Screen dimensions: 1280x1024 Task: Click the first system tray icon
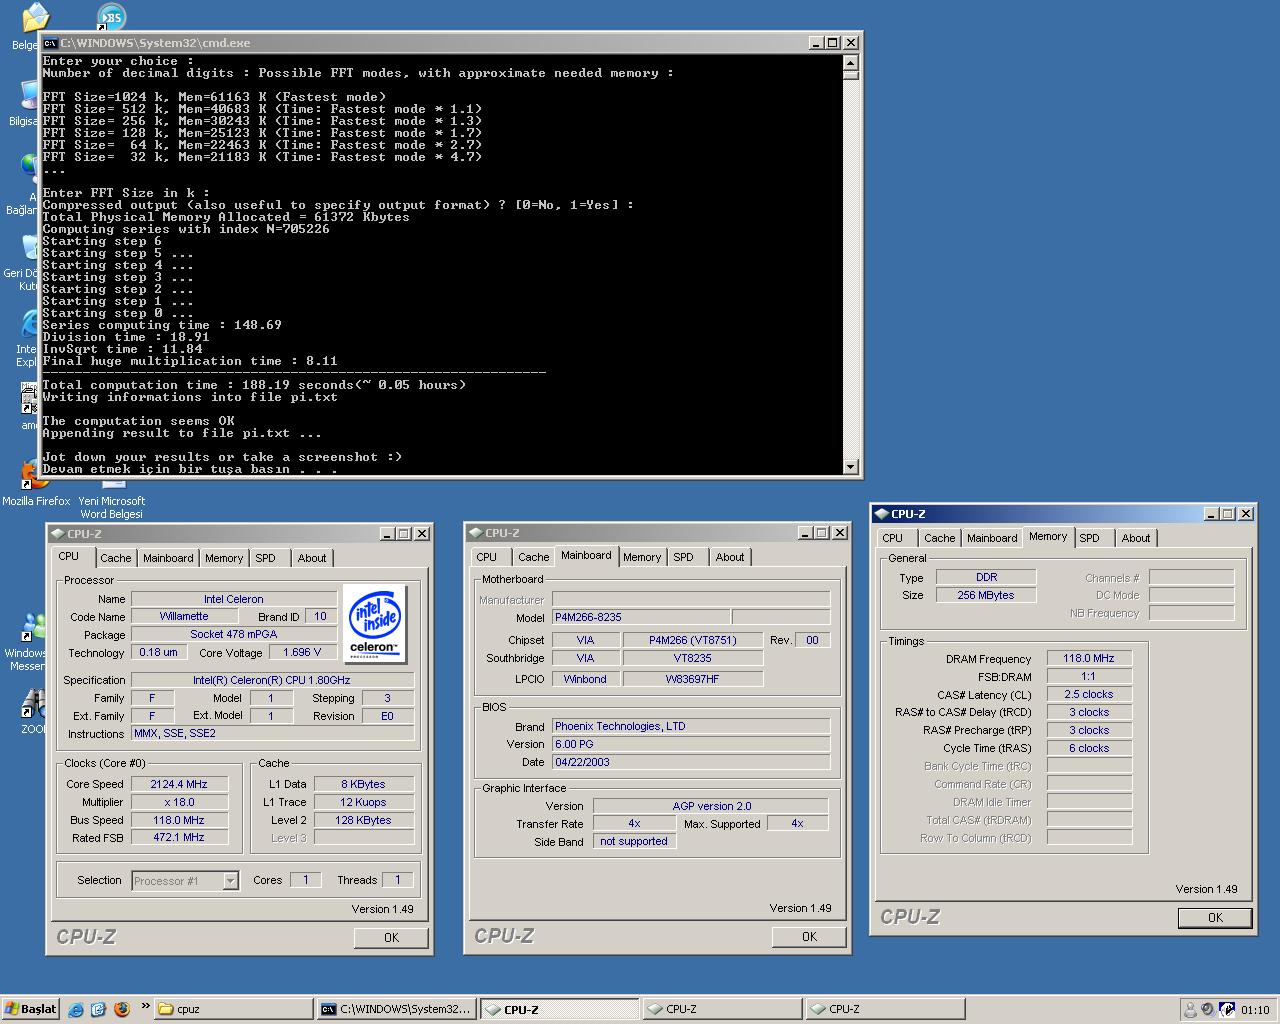1190,1010
